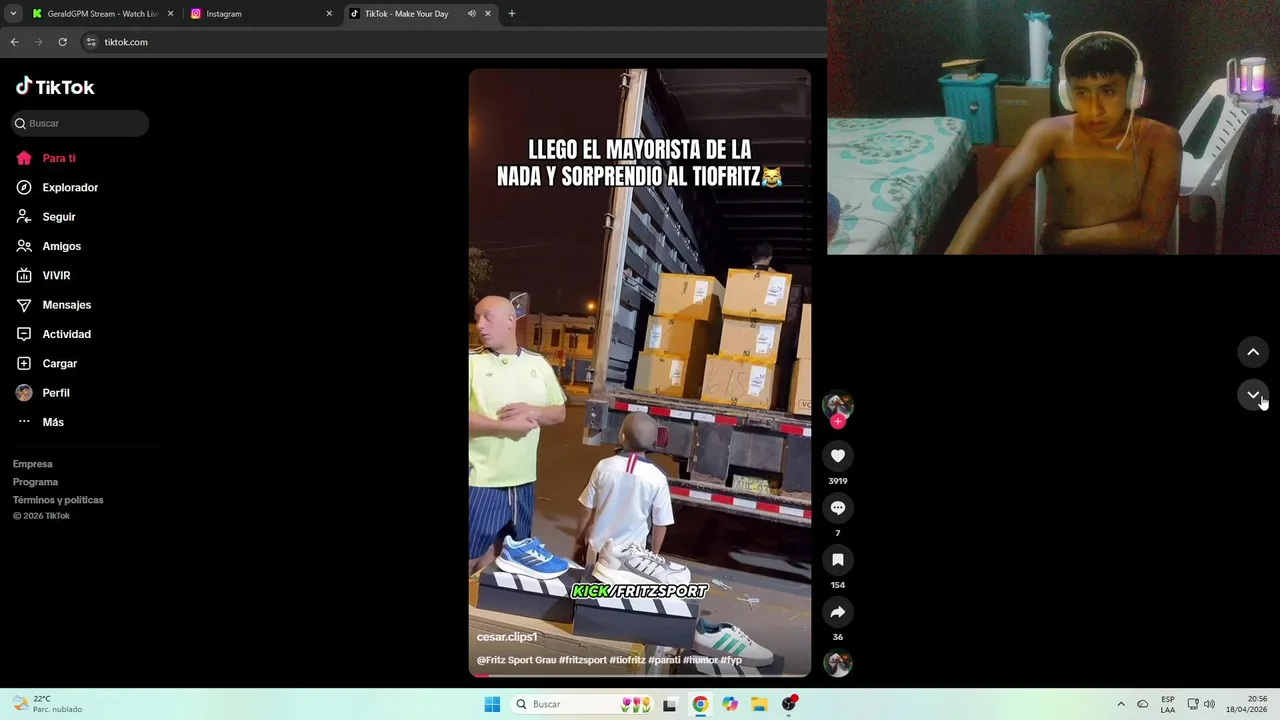Image resolution: width=1280 pixels, height=720 pixels.
Task: Open the Empresa footer link
Action: [33, 464]
